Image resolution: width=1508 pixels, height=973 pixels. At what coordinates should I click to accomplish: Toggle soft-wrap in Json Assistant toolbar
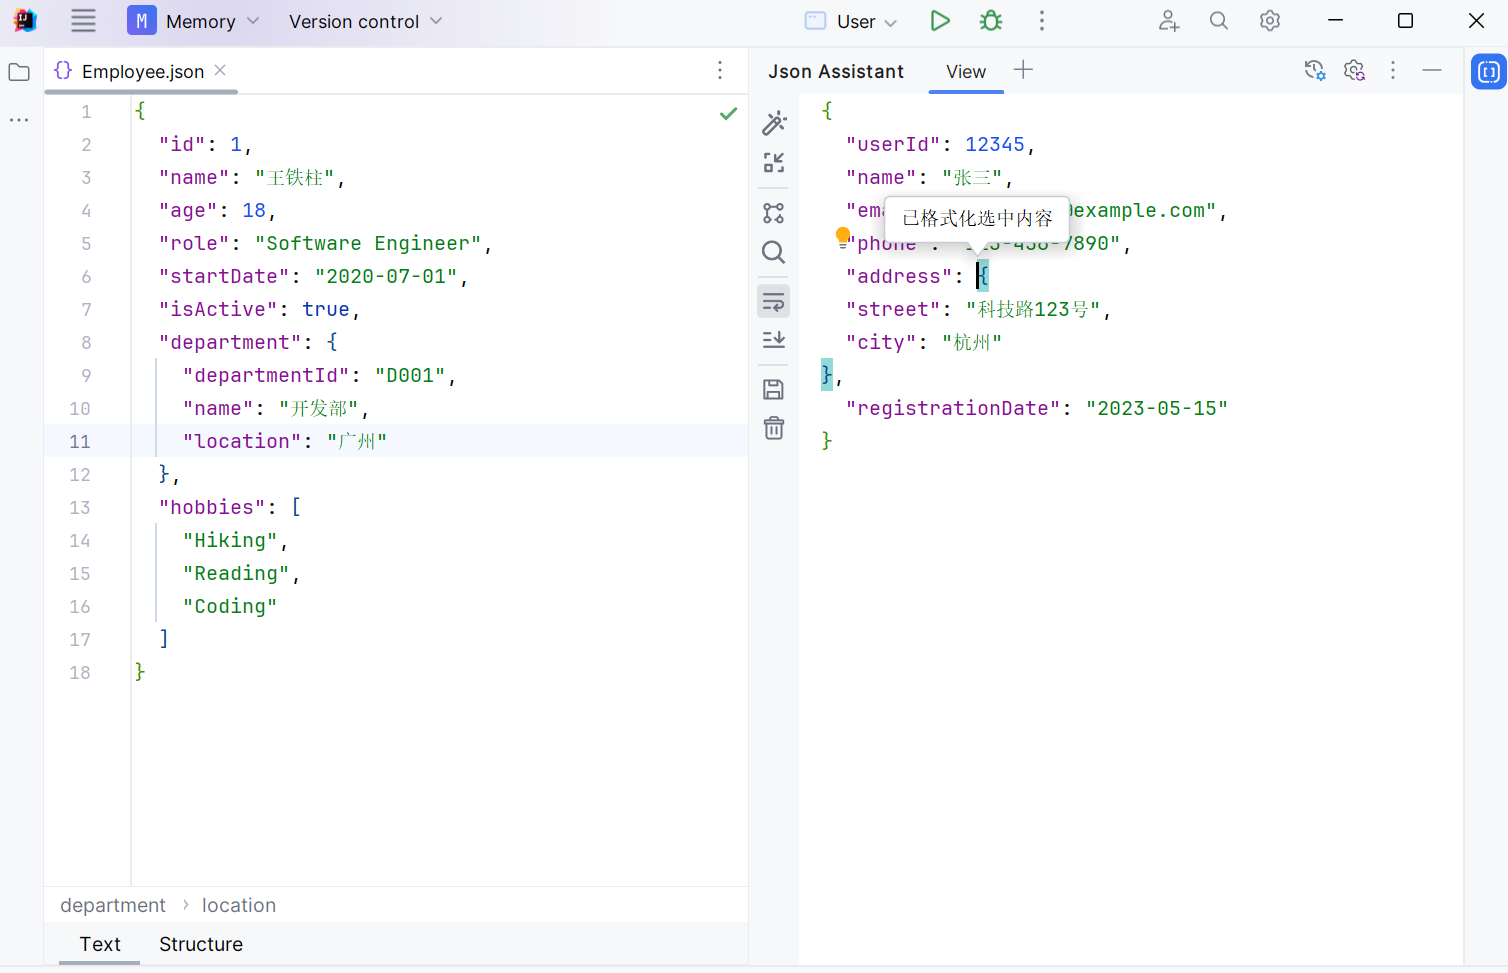774,301
